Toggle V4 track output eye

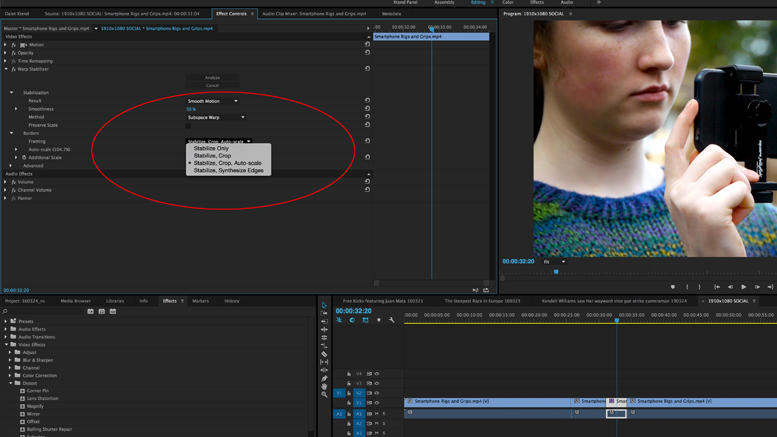(377, 374)
